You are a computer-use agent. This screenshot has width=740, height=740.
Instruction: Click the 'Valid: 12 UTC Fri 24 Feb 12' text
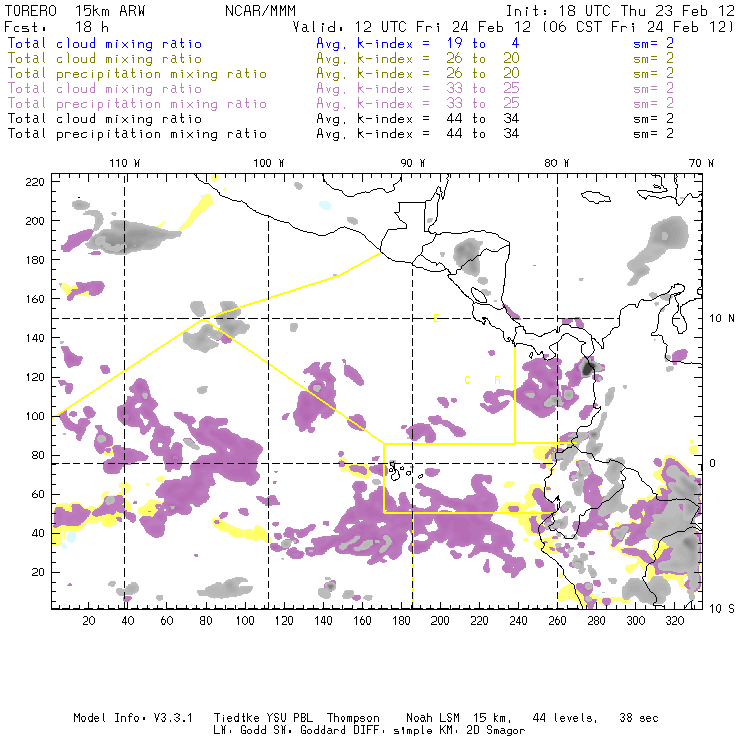pos(412,27)
